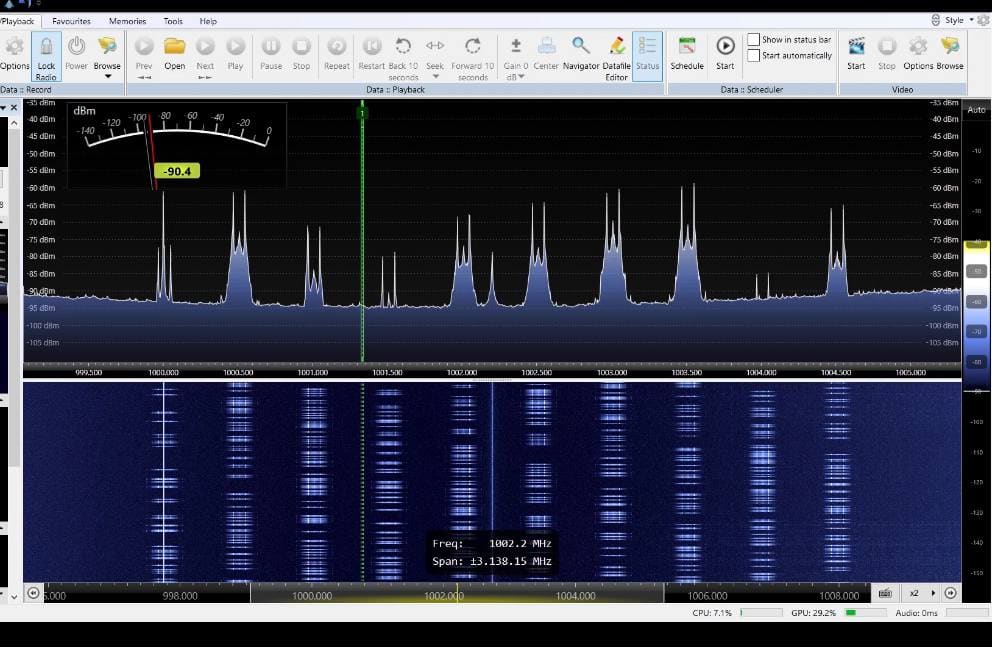Viewport: 992px width, 663px height.
Task: Enable Show in status bar checkbox
Action: point(753,39)
